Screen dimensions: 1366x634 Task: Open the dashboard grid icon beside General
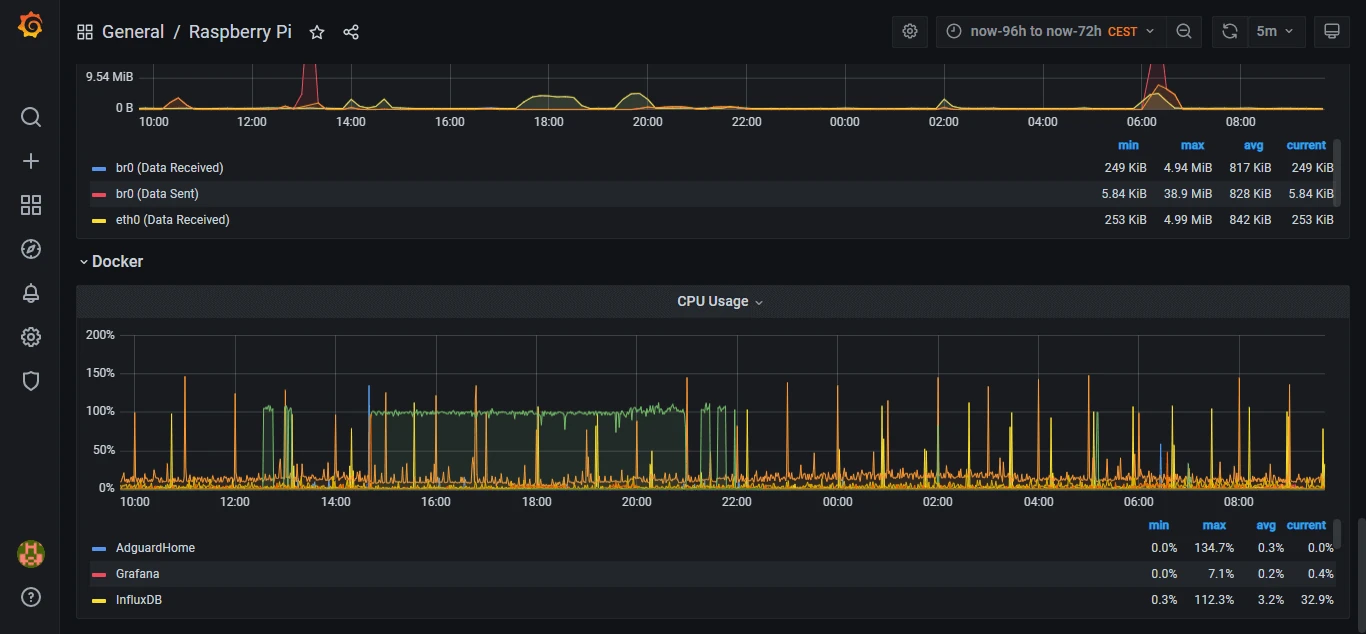coord(85,32)
